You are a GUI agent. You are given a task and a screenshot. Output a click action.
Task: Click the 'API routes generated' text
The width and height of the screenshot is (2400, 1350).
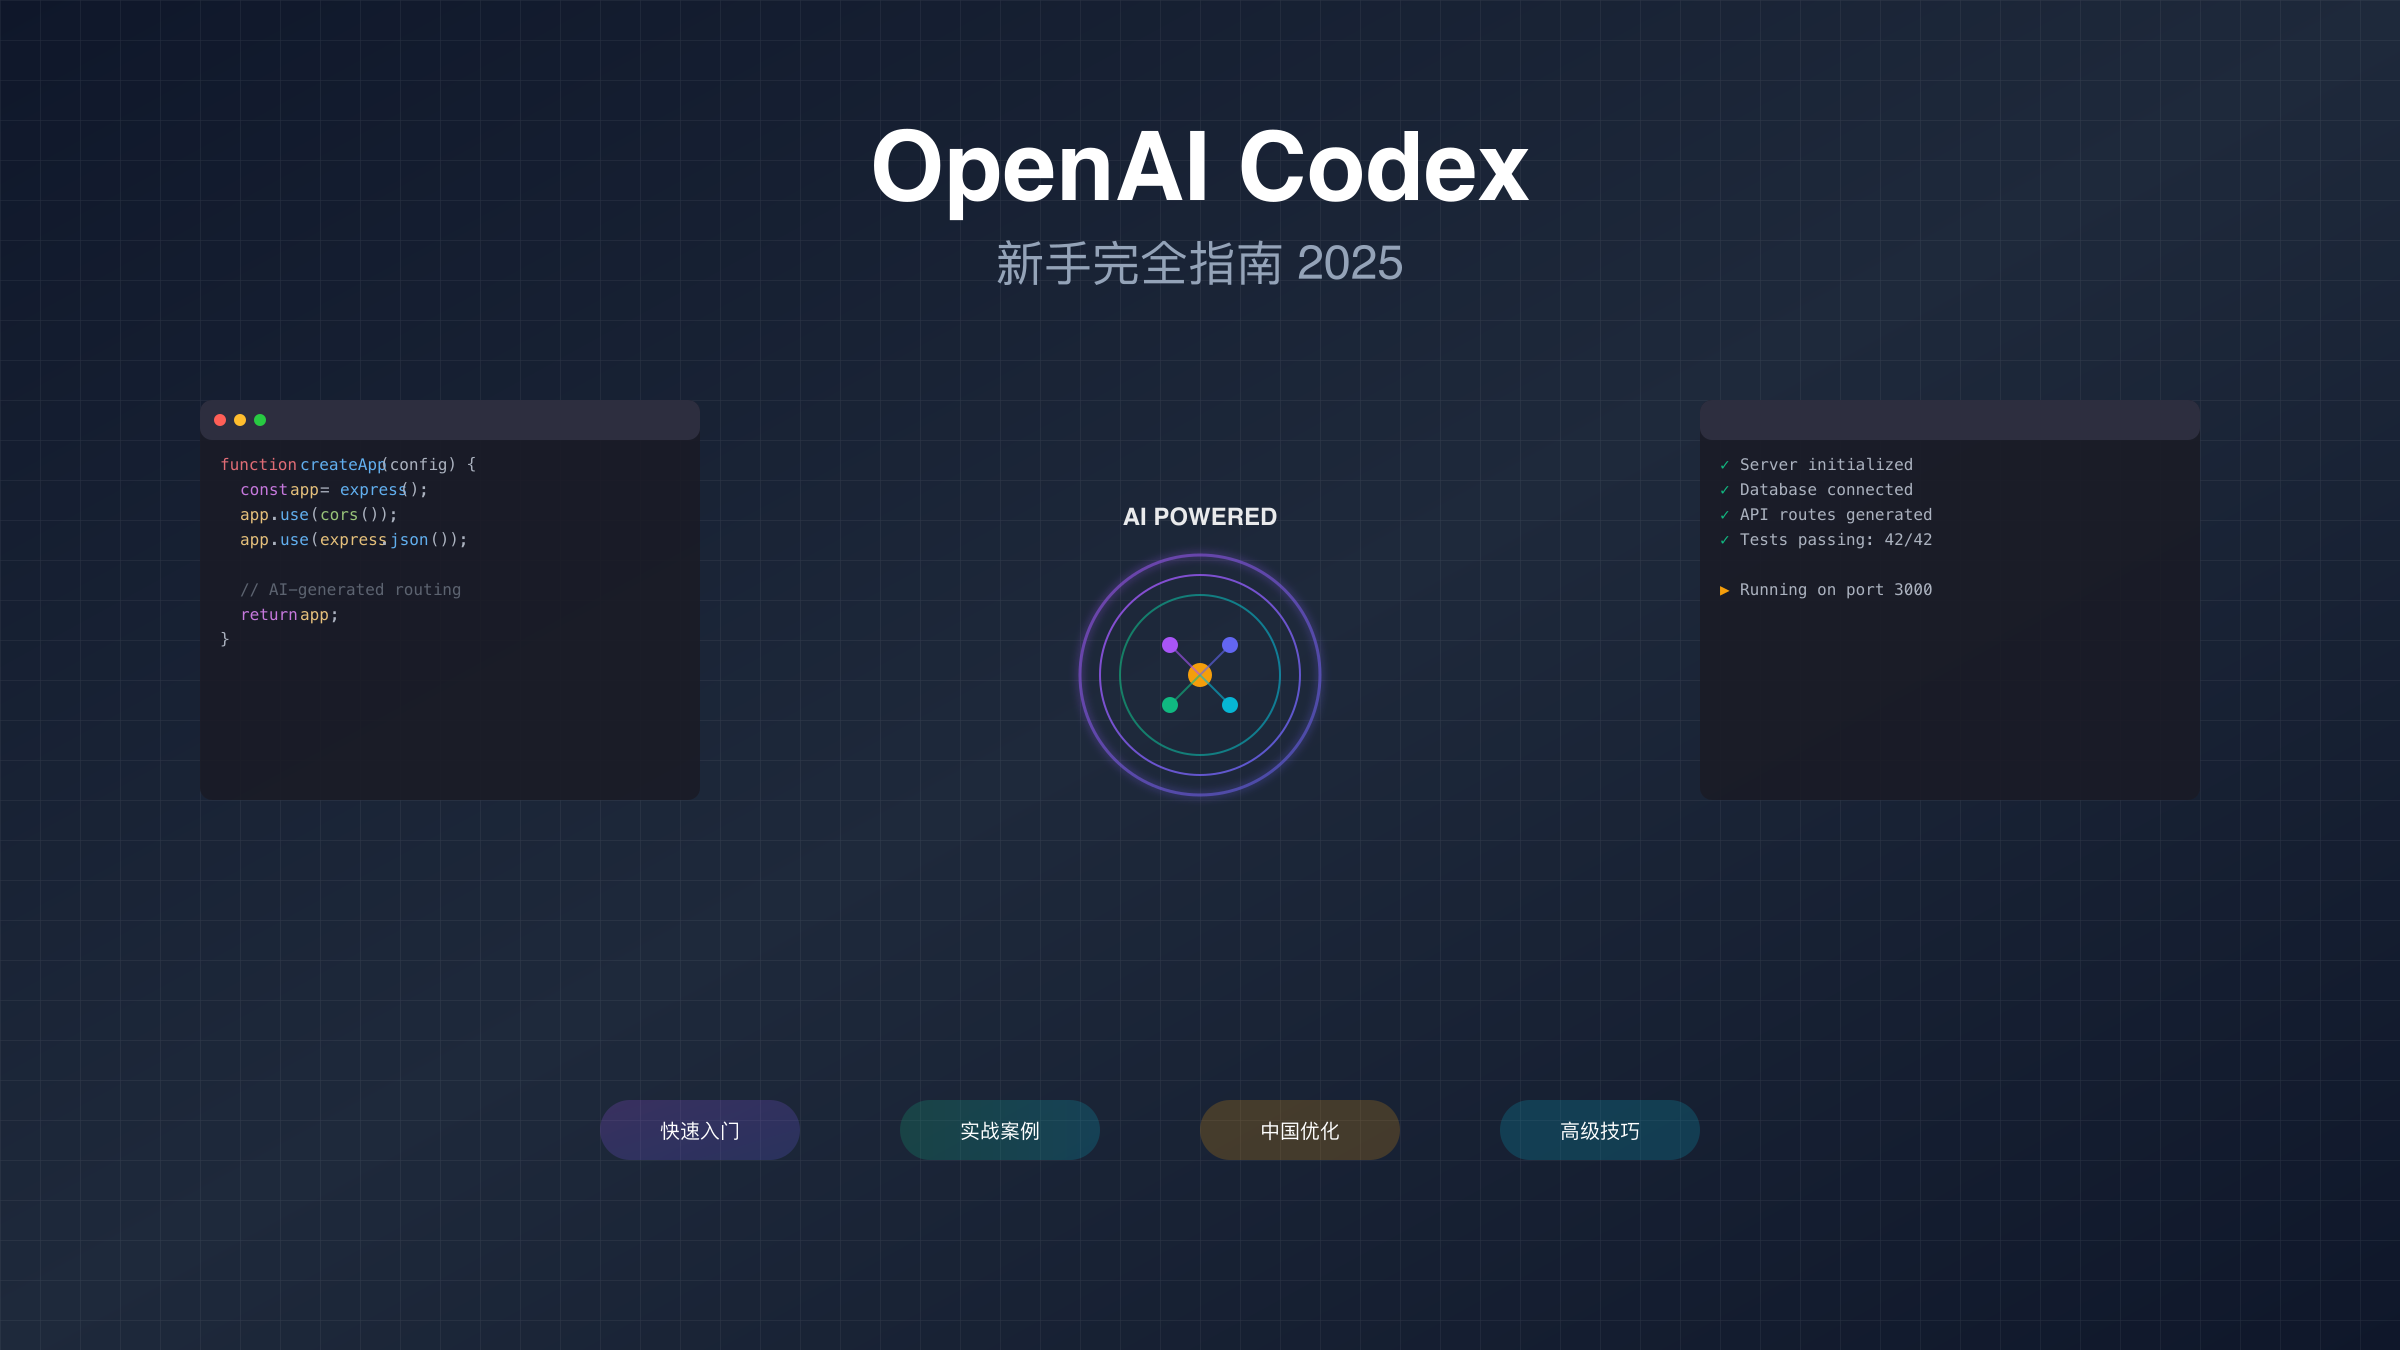1836,515
